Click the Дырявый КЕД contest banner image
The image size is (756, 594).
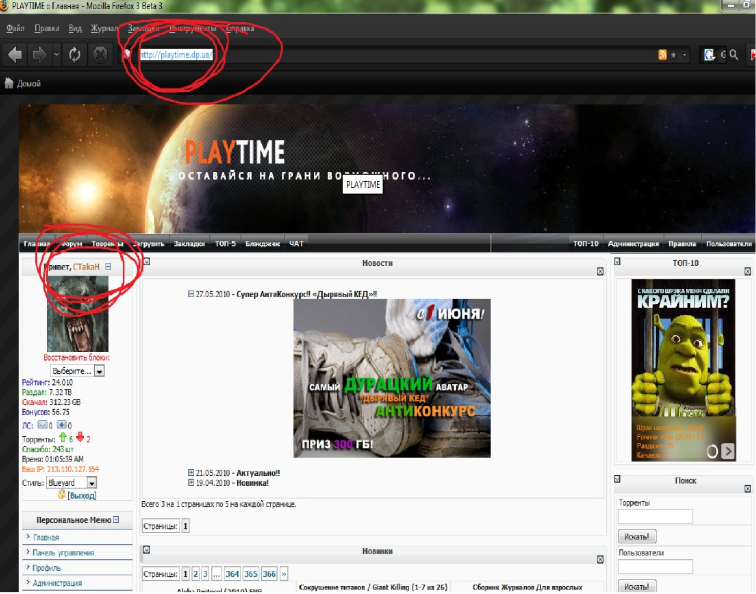tap(392, 378)
